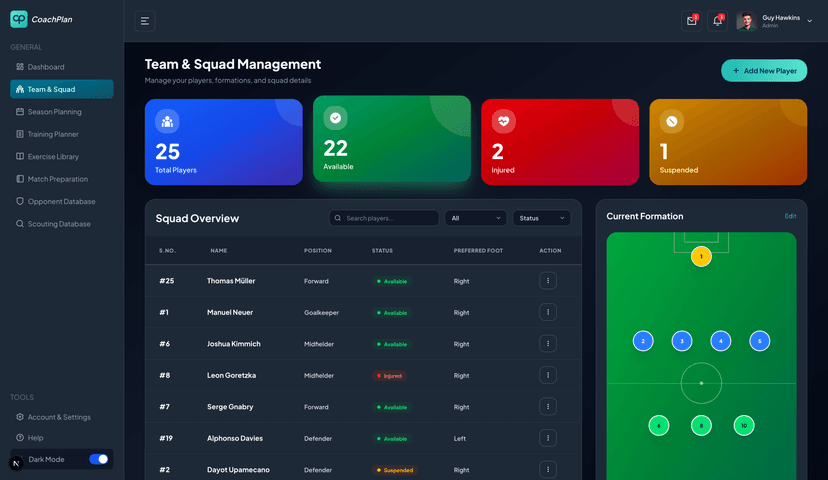Open the notifications bell icon

click(x=717, y=21)
